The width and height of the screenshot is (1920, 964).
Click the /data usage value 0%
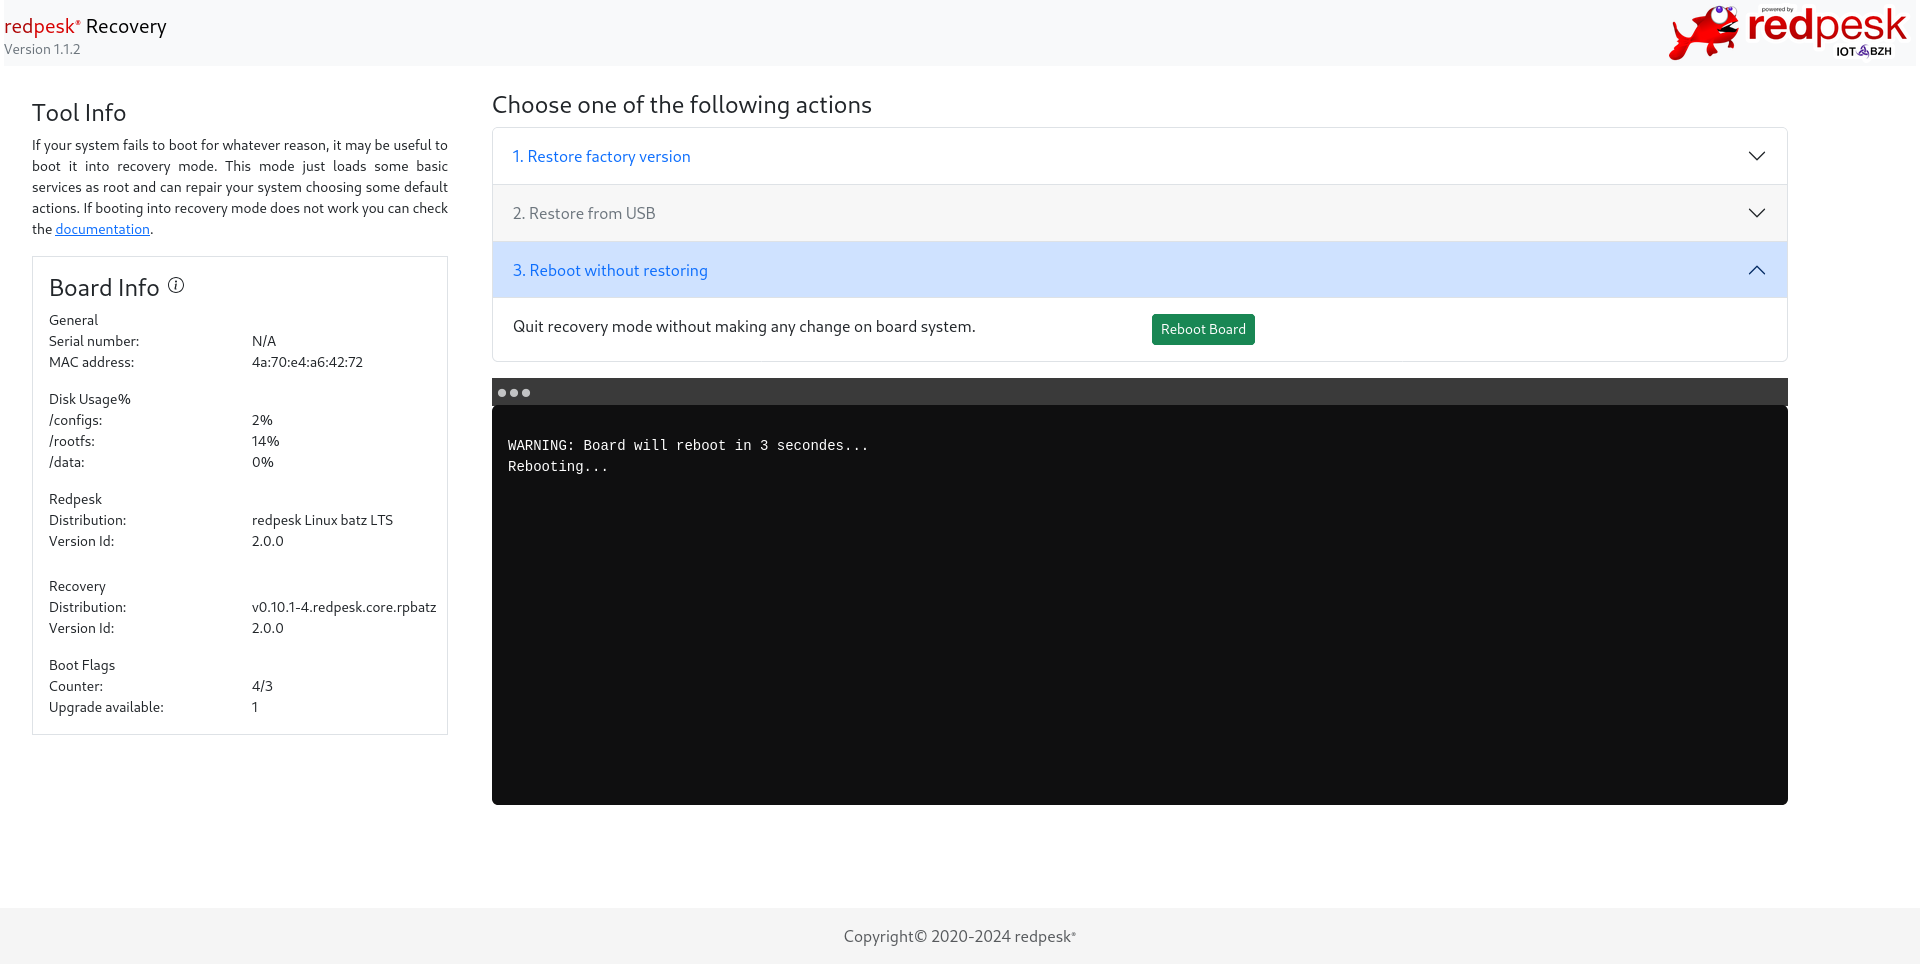pyautogui.click(x=262, y=462)
